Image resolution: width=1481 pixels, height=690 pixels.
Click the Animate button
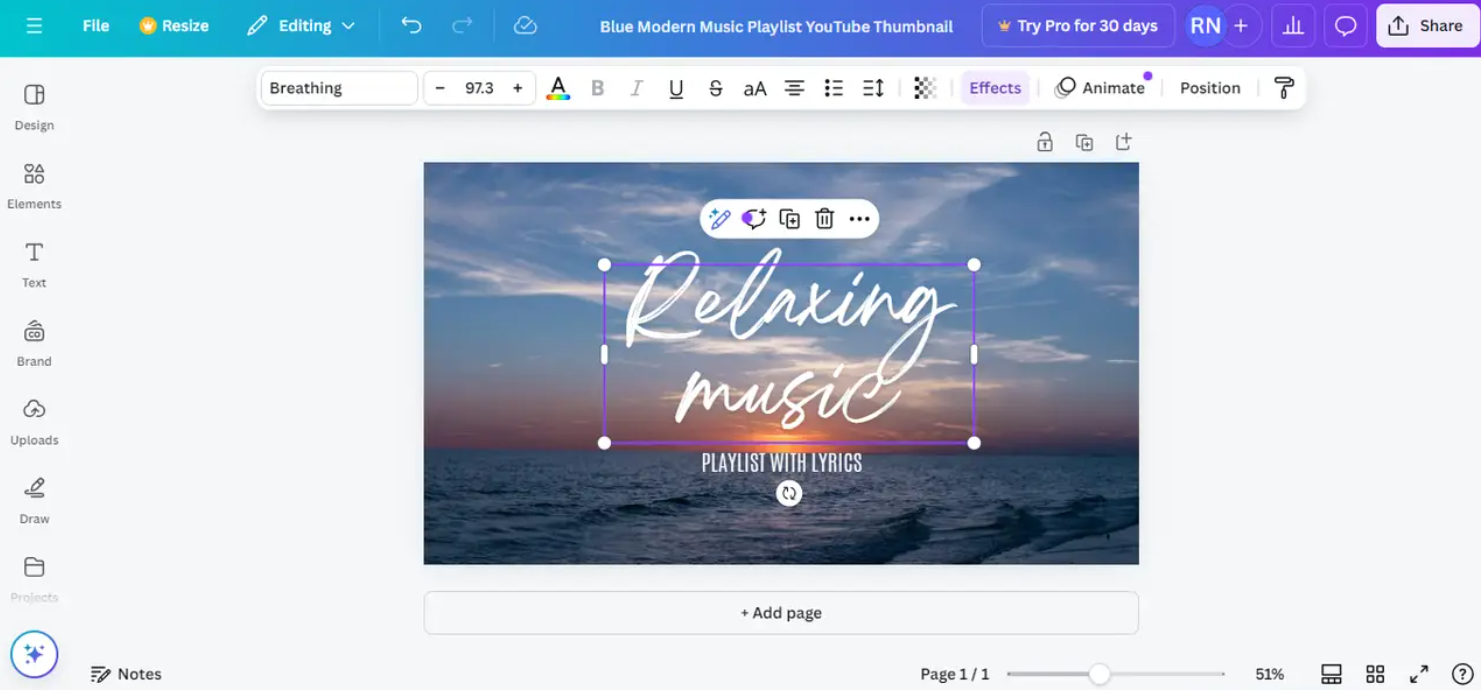[x=1100, y=88]
